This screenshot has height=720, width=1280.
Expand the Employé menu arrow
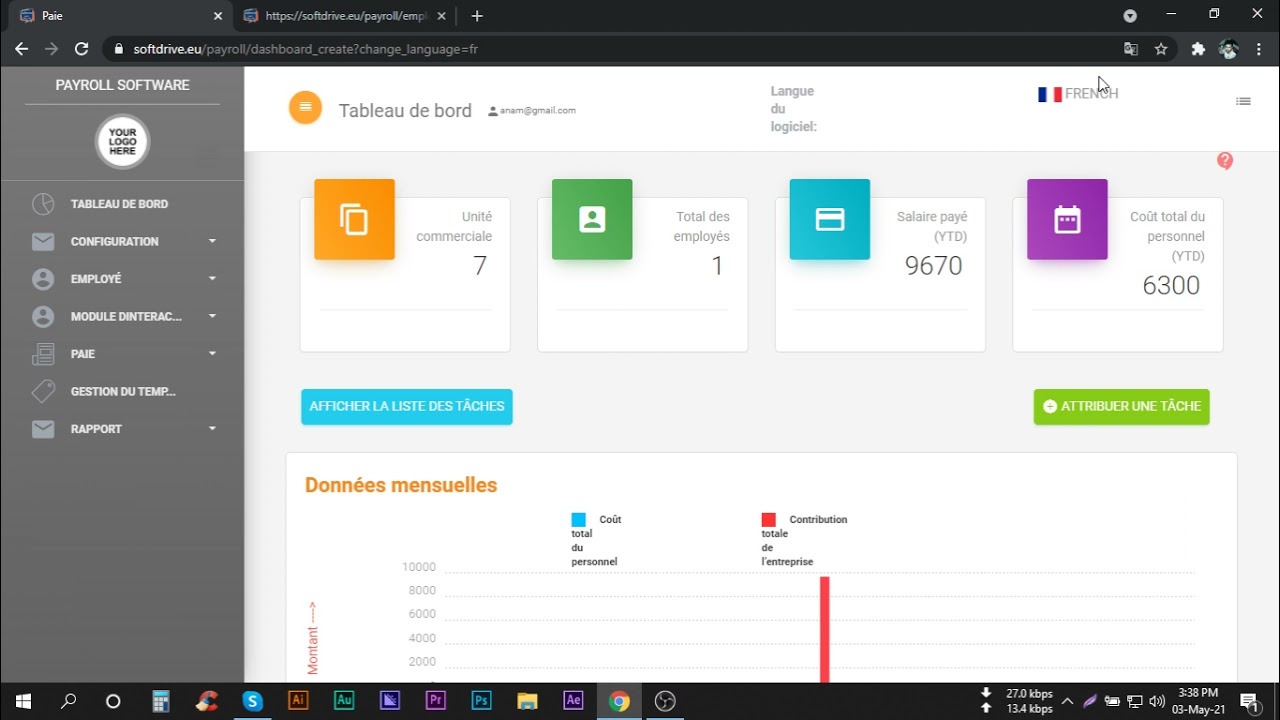click(212, 279)
